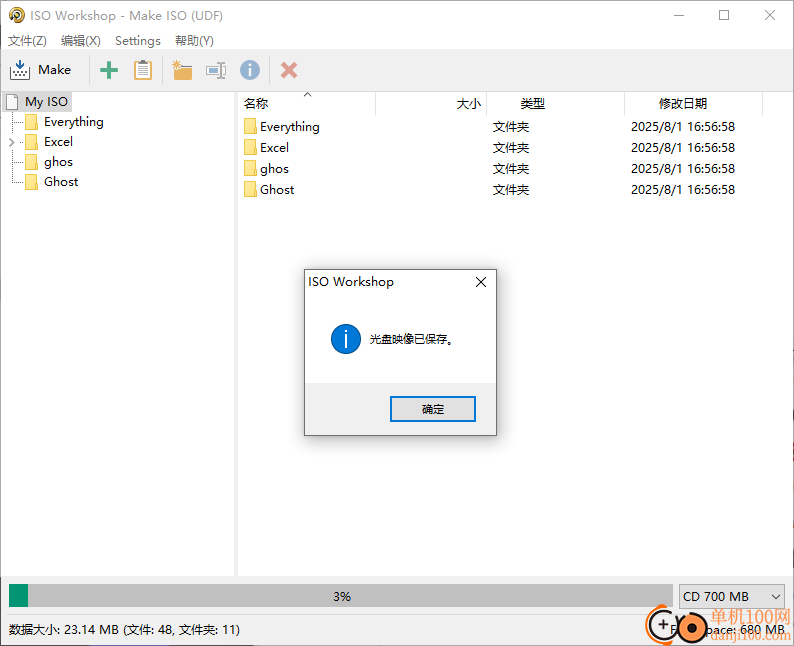This screenshot has height=646, width=794.
Task: Open the Settings menu
Action: click(x=138, y=41)
